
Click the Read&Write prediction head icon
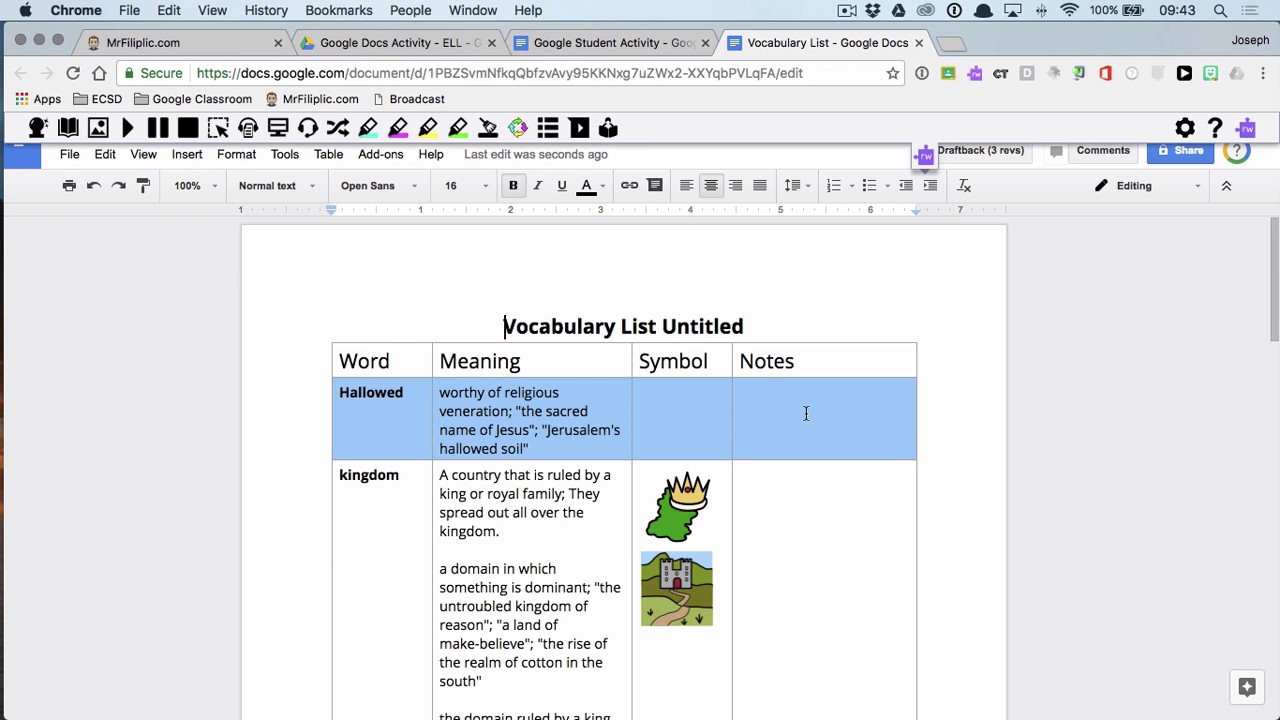pos(38,128)
